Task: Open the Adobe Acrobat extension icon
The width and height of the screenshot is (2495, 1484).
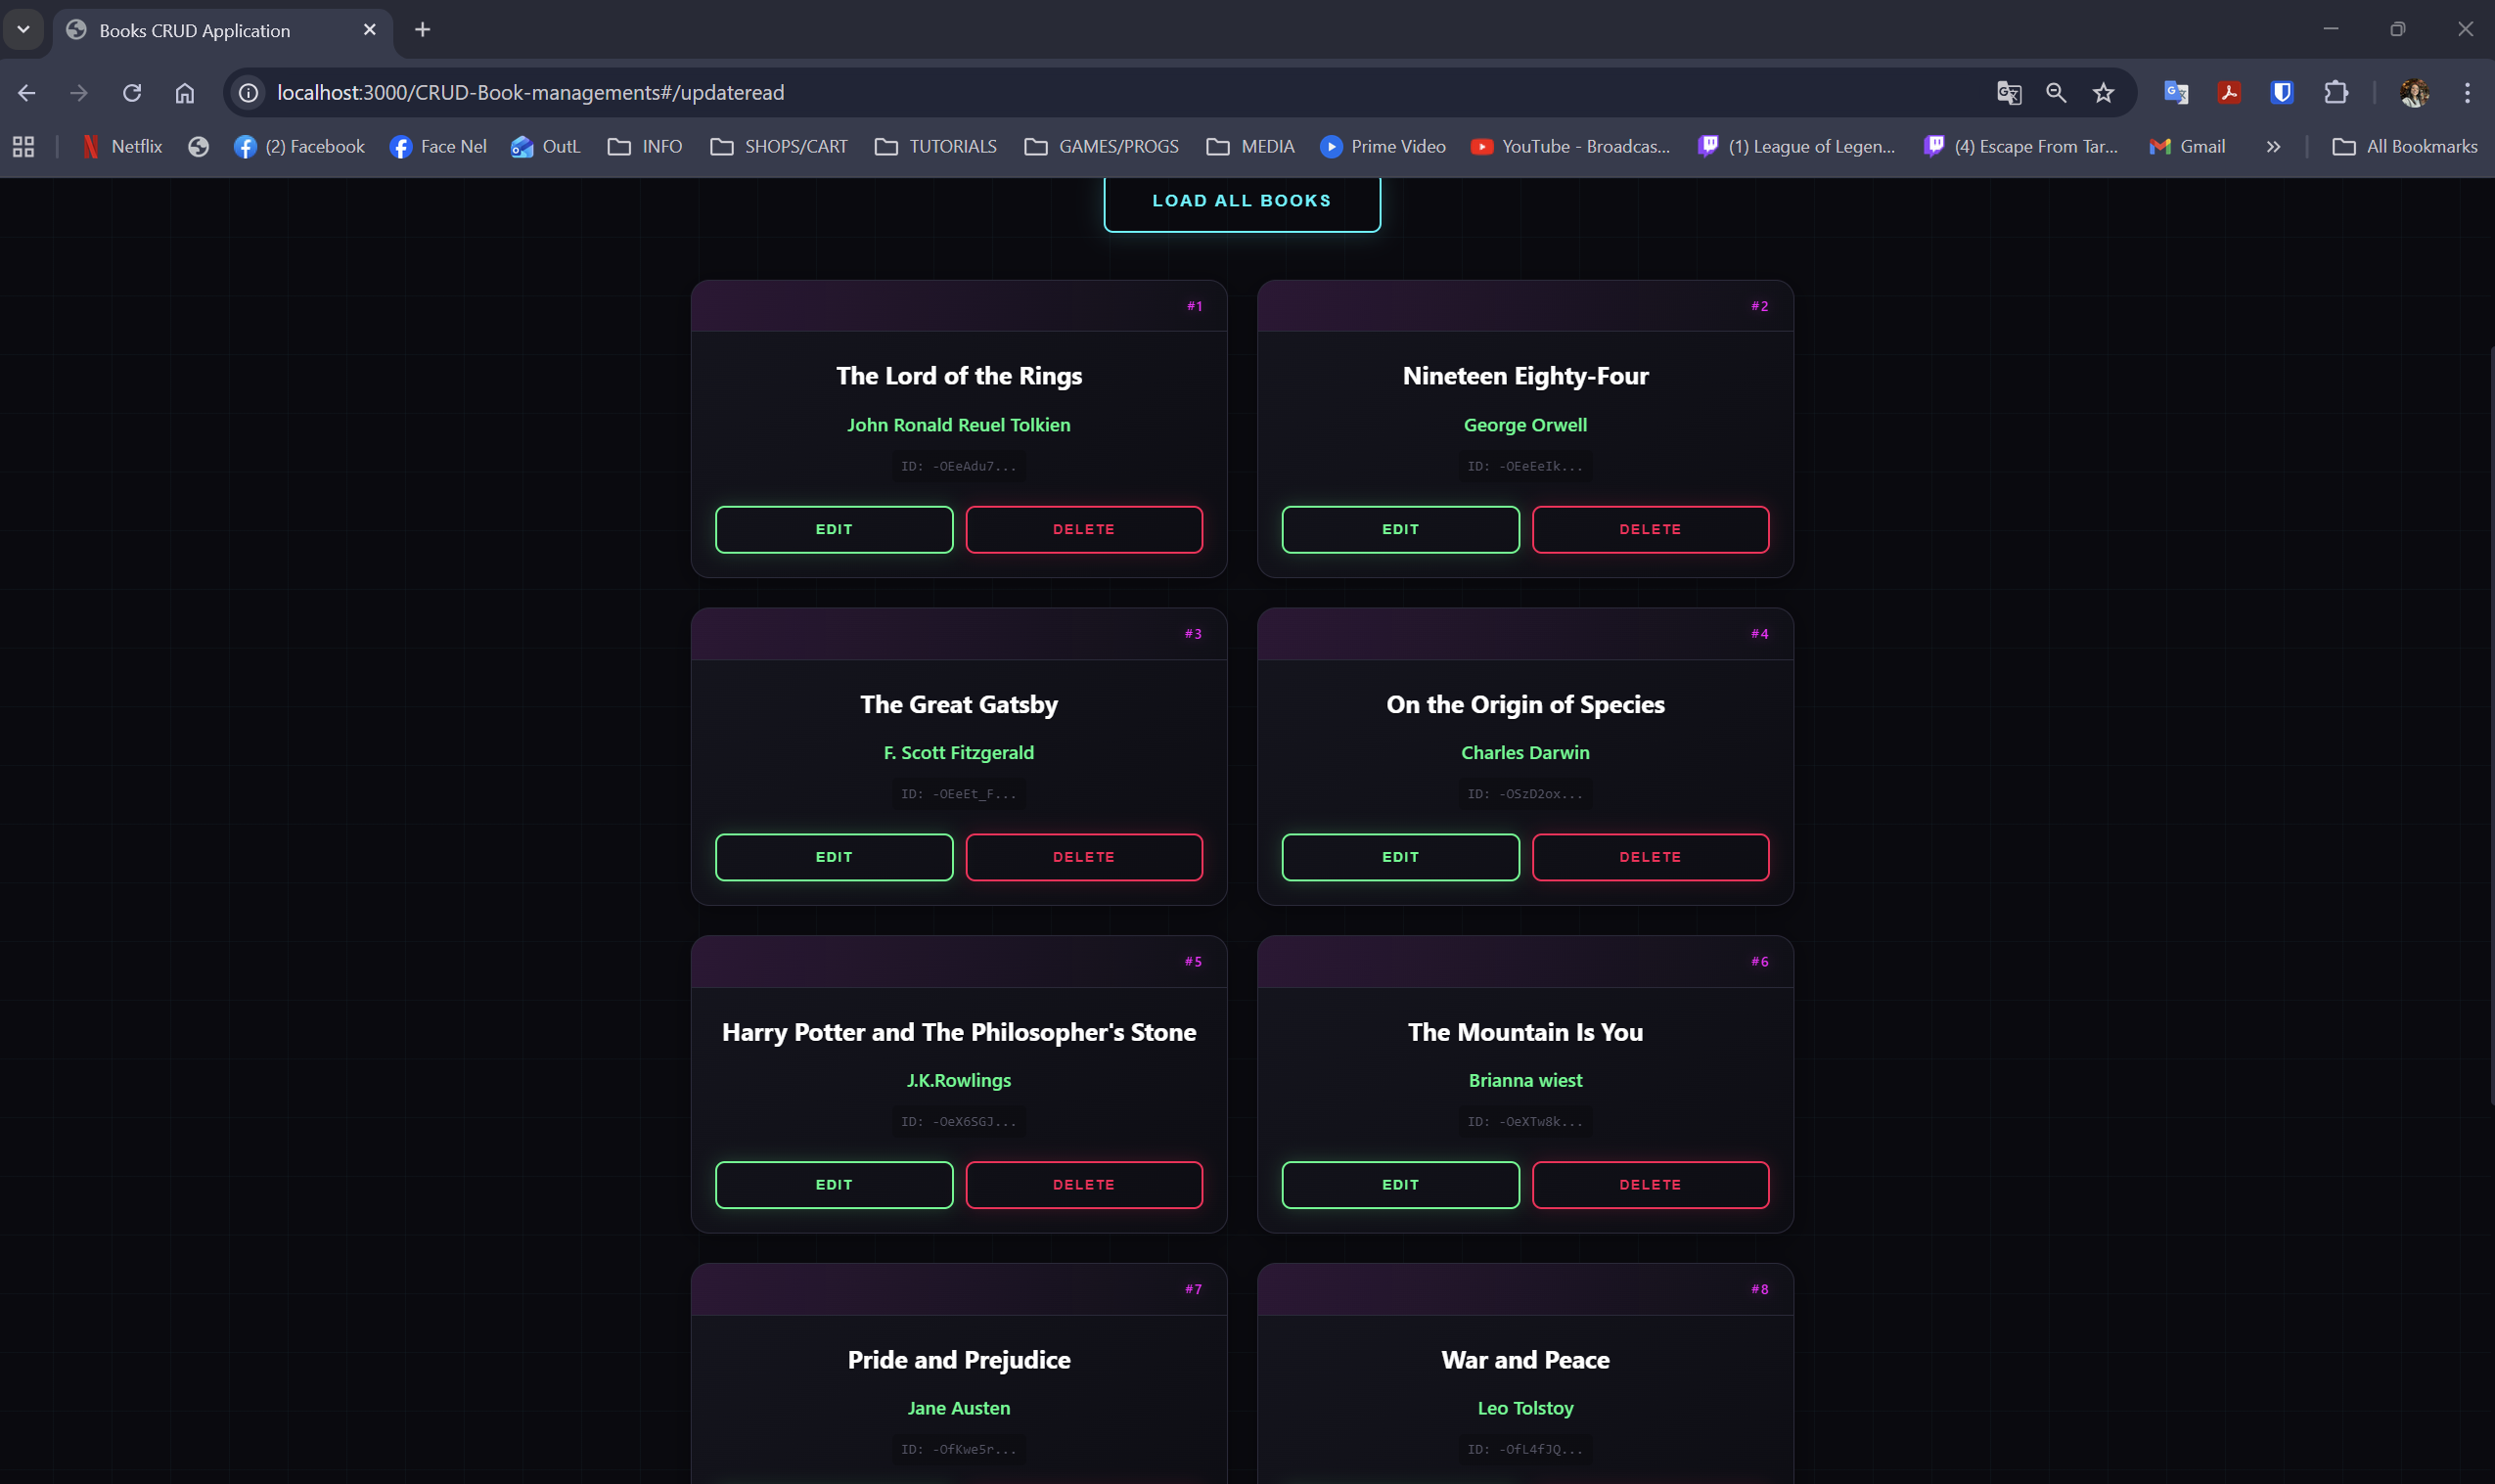Action: coord(2229,93)
